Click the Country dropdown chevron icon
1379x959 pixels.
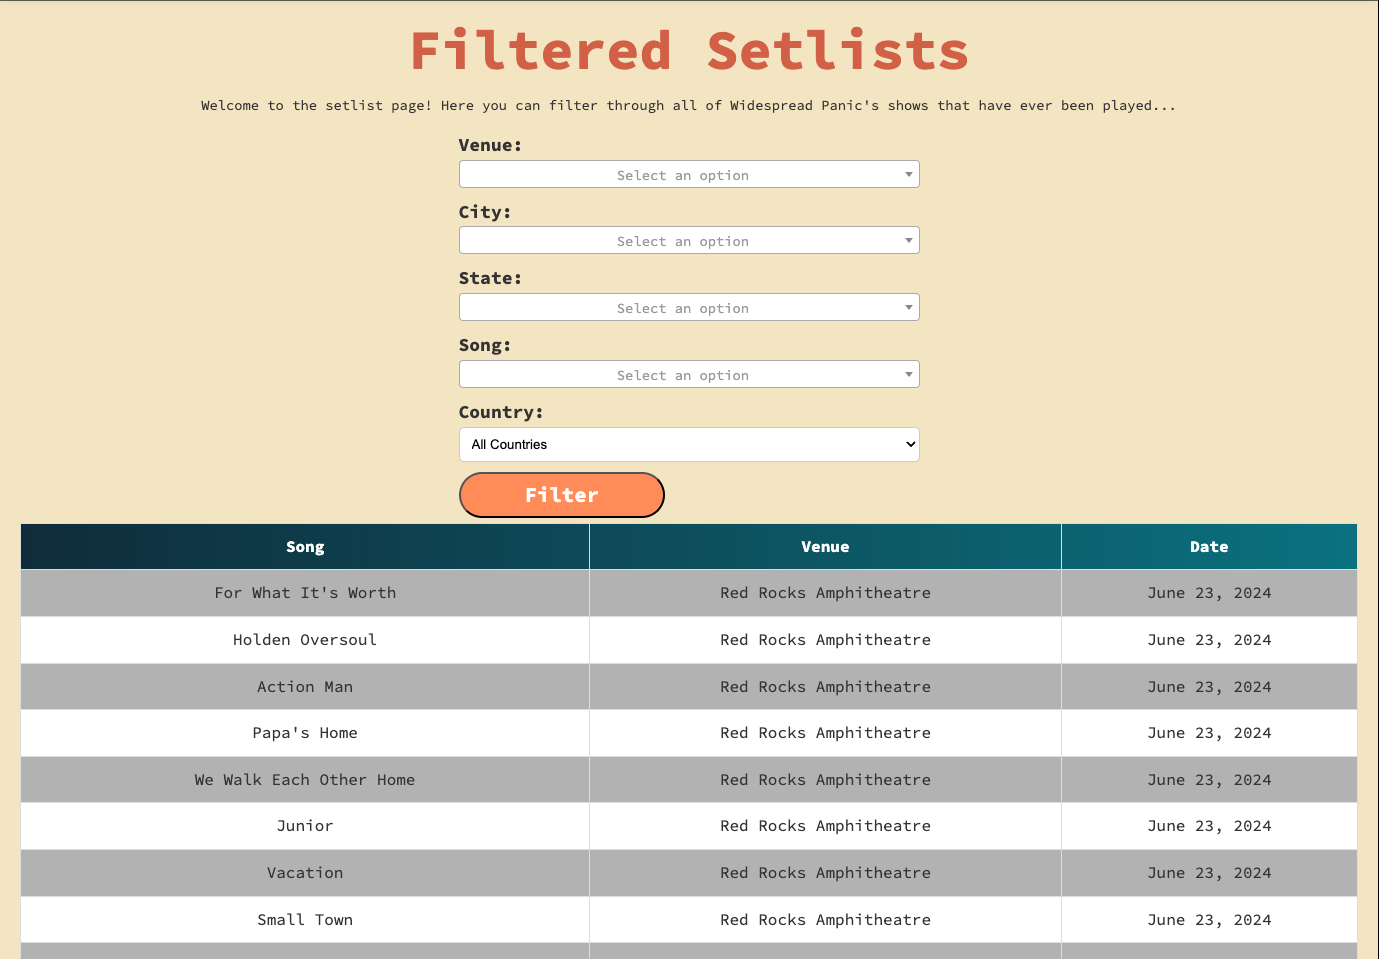tap(910, 445)
